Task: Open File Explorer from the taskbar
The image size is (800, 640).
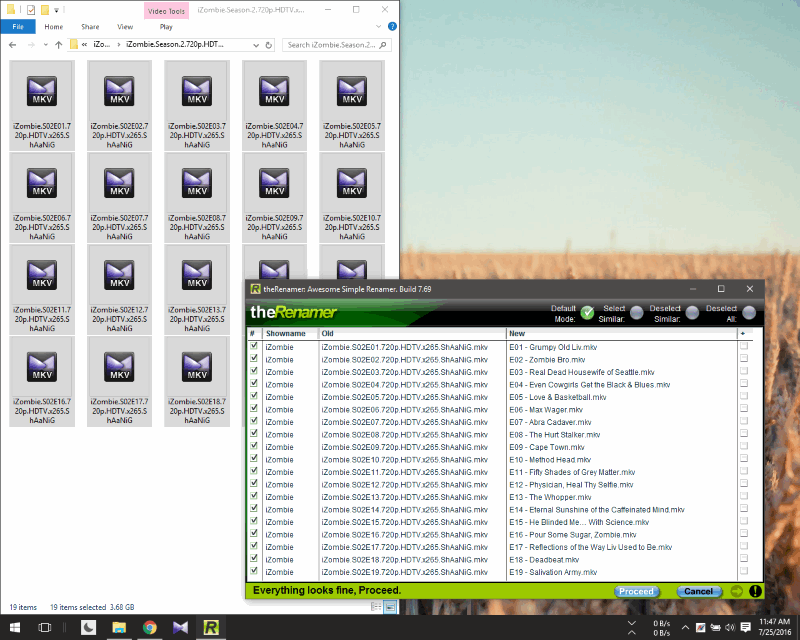Action: 119,627
